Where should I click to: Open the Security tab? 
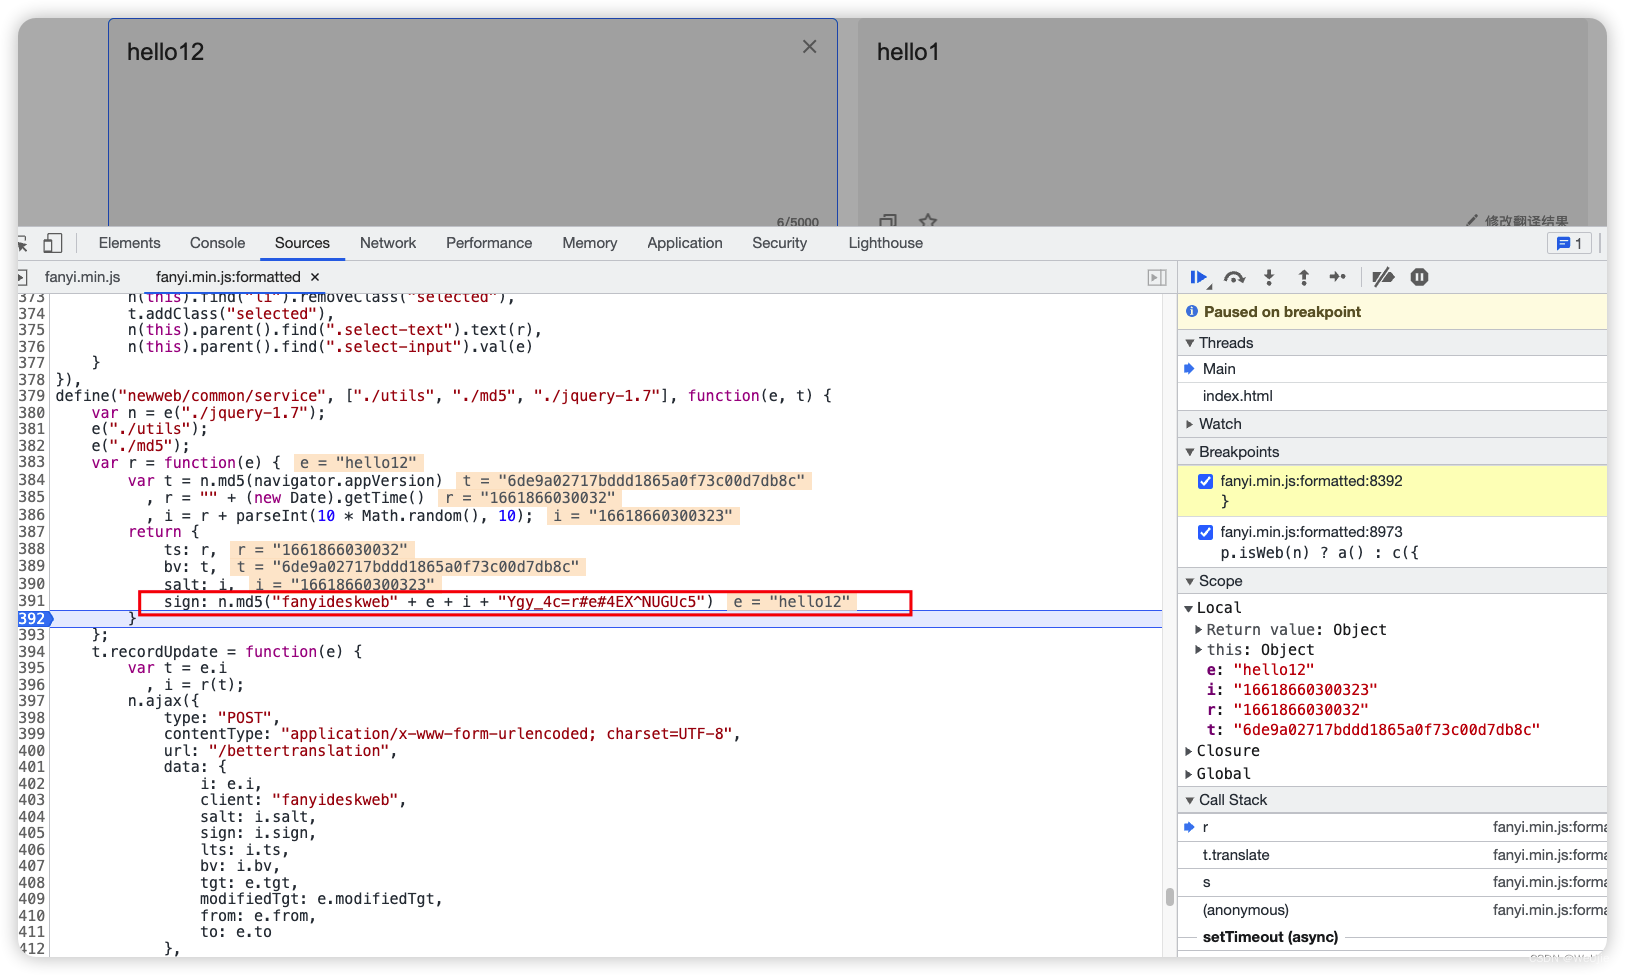click(779, 243)
